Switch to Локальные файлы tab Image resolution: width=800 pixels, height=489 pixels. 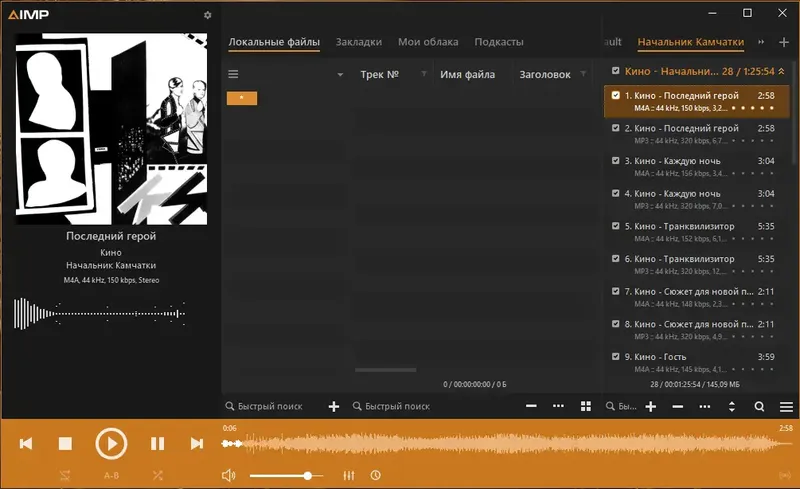point(274,42)
